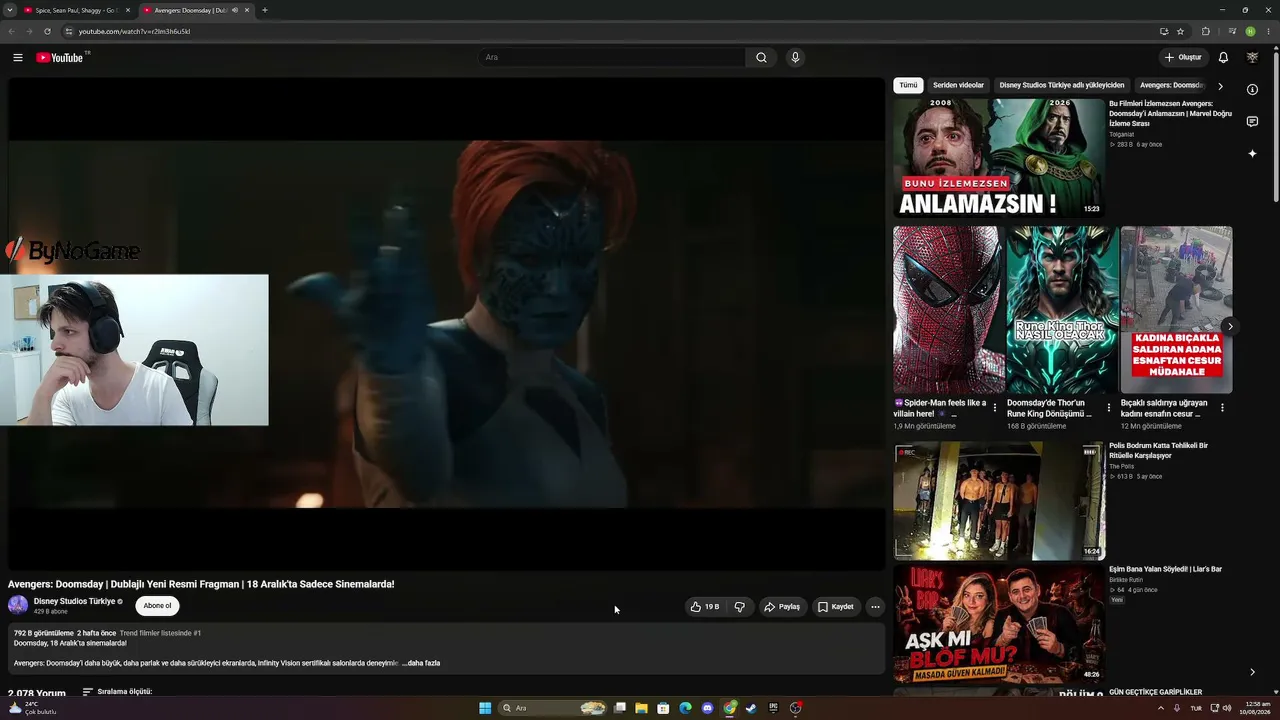The image size is (1280, 720).
Task: Open the Polis basement video thumbnail
Action: click(999, 501)
